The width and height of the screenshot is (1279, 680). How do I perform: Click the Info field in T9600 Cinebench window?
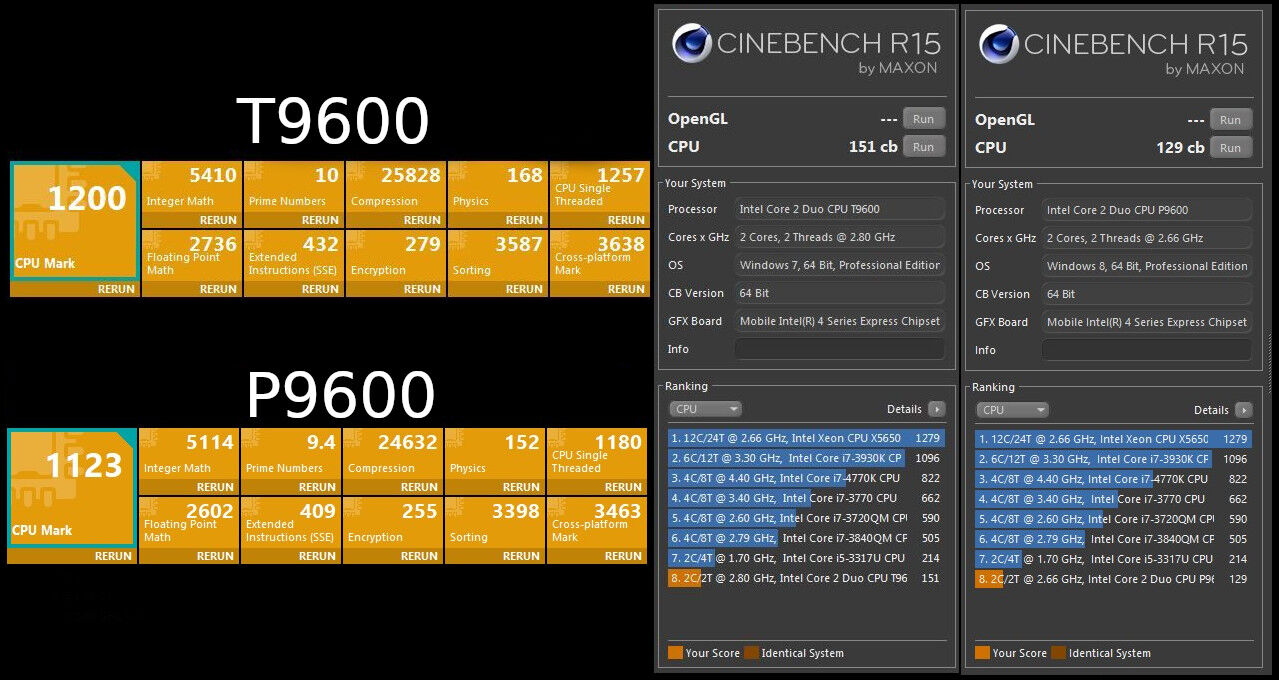839,349
